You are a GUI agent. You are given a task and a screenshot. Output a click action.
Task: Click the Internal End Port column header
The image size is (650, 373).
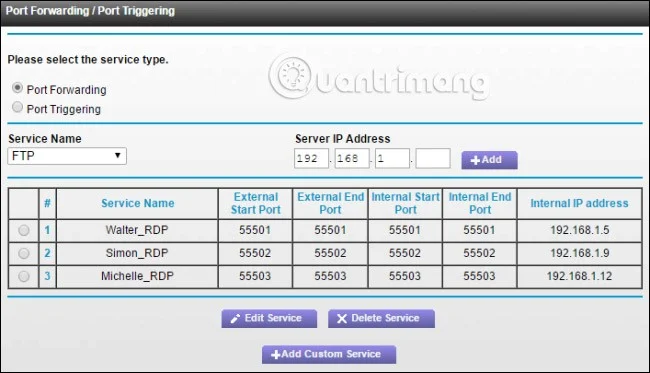click(x=480, y=203)
